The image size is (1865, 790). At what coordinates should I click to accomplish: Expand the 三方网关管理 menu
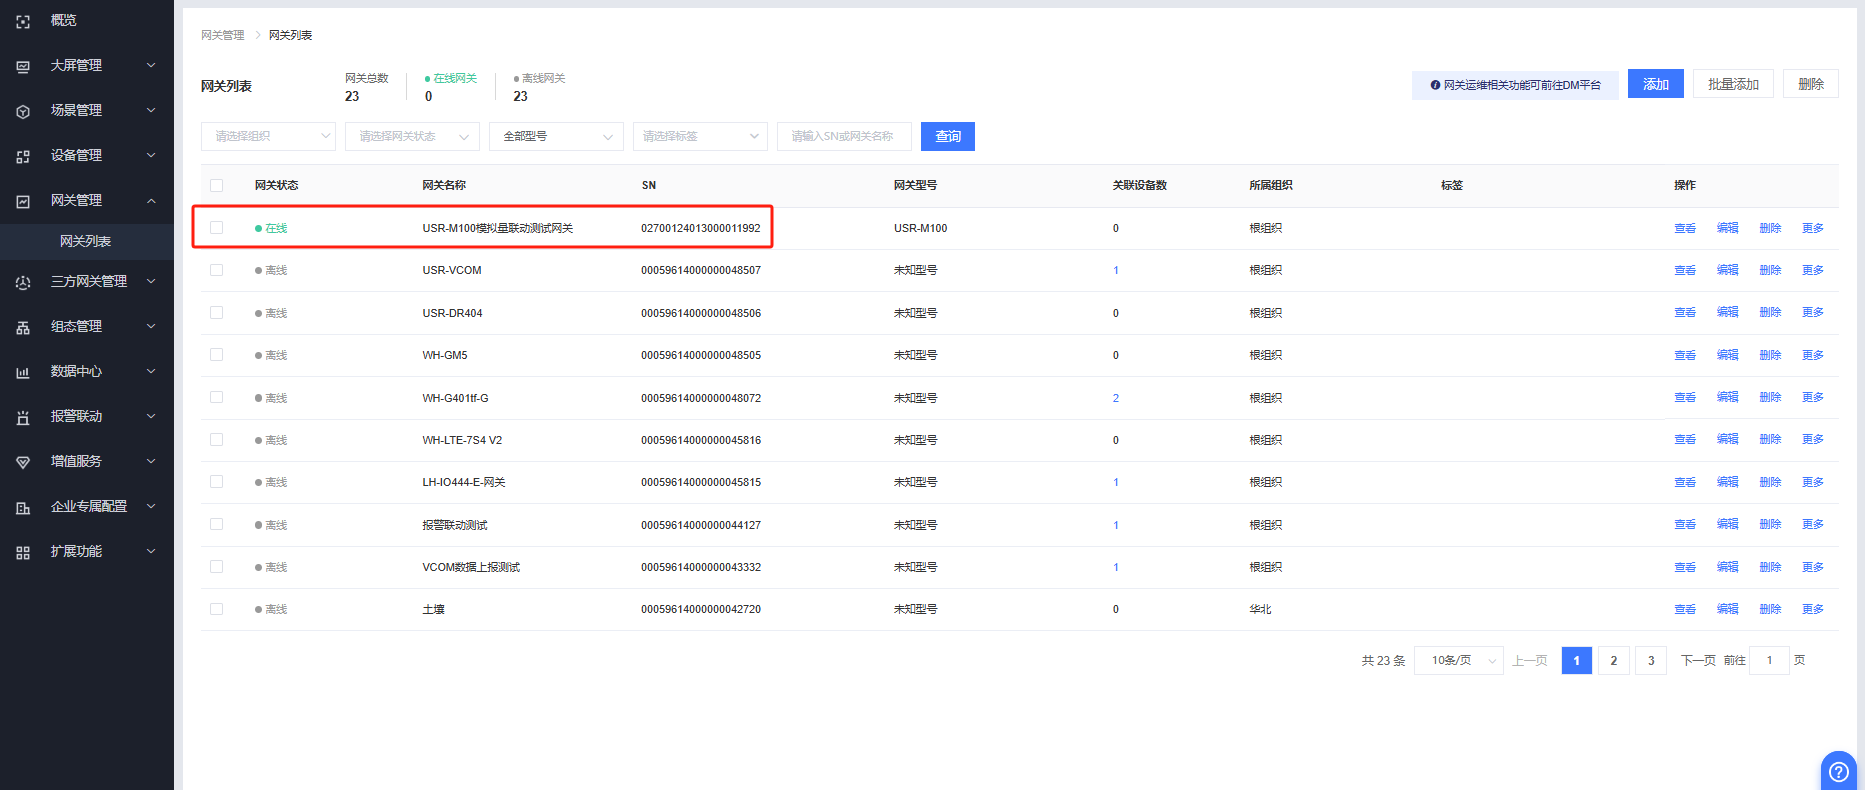(89, 281)
